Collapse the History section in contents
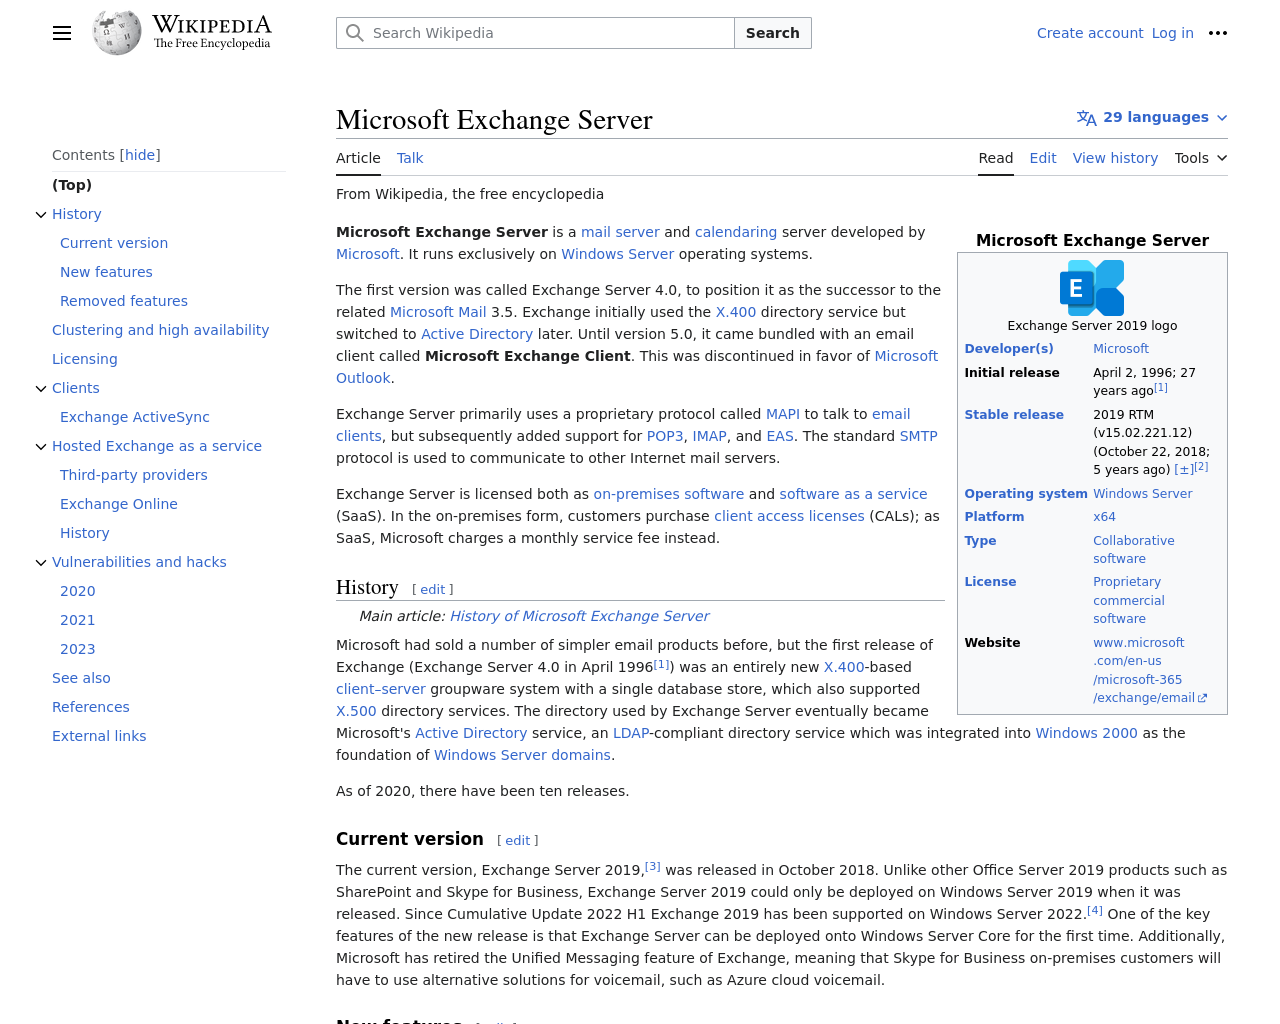The height and width of the screenshot is (1024, 1280). [41, 215]
